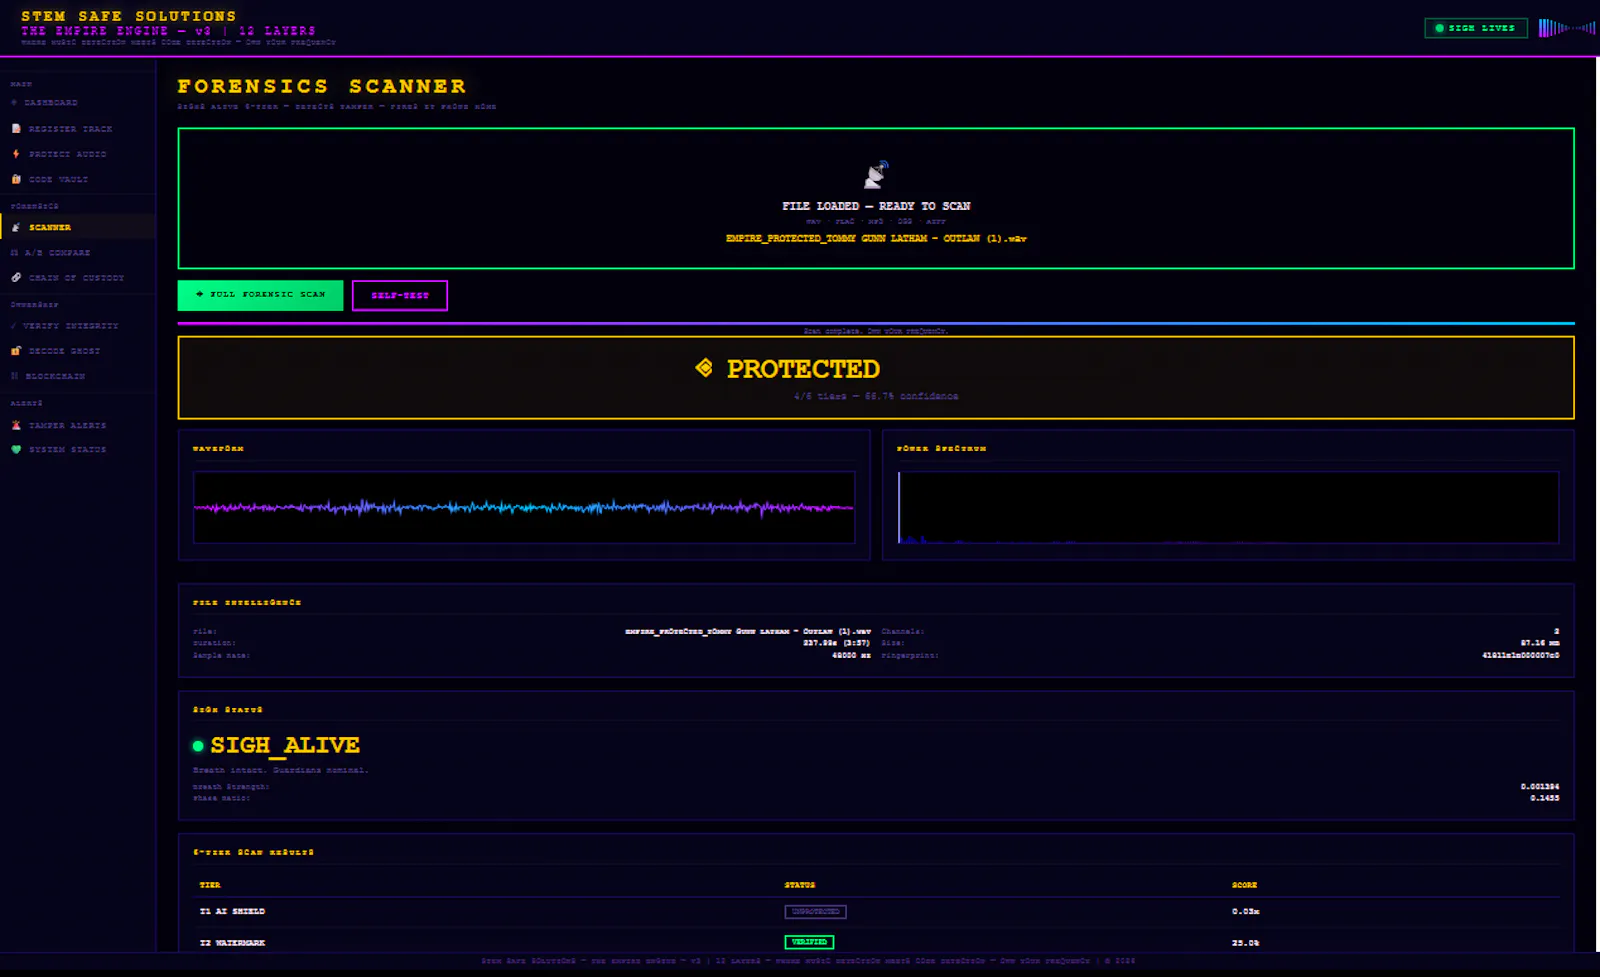Click the 57.16 MB size value
Image resolution: width=1600 pixels, height=977 pixels.
(1540, 643)
